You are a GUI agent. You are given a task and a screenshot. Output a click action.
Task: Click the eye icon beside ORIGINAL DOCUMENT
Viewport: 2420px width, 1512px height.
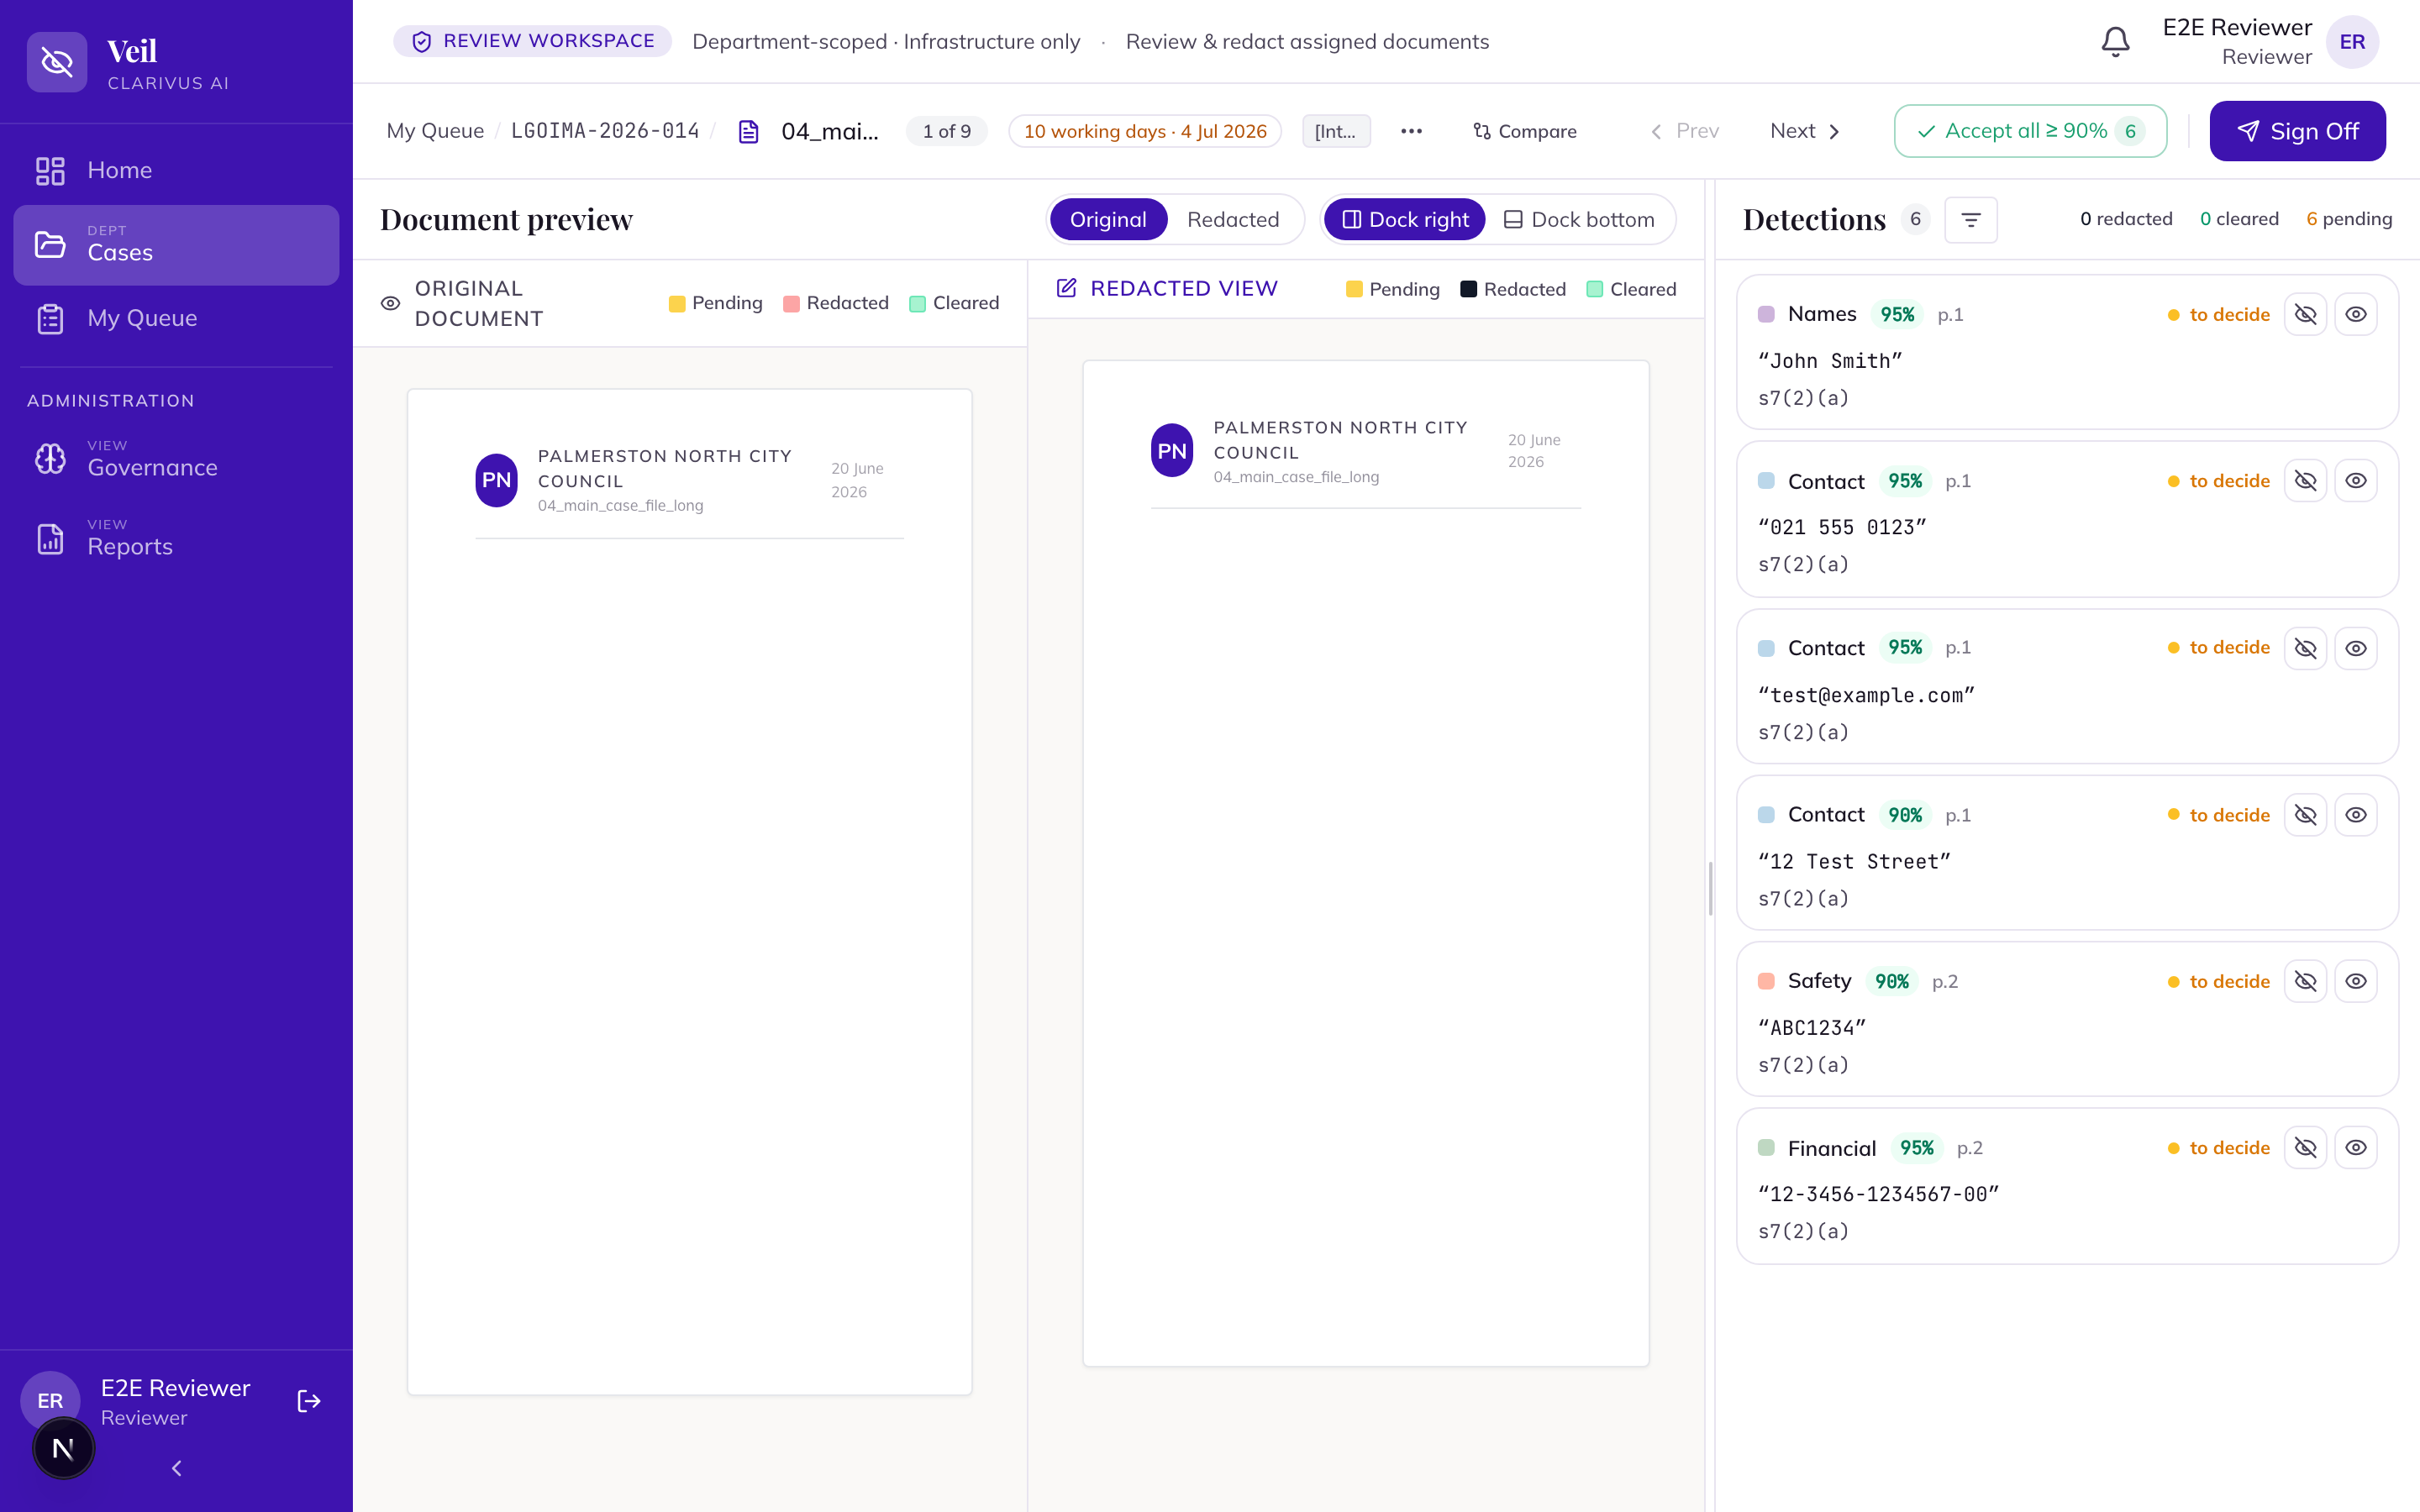pos(391,303)
